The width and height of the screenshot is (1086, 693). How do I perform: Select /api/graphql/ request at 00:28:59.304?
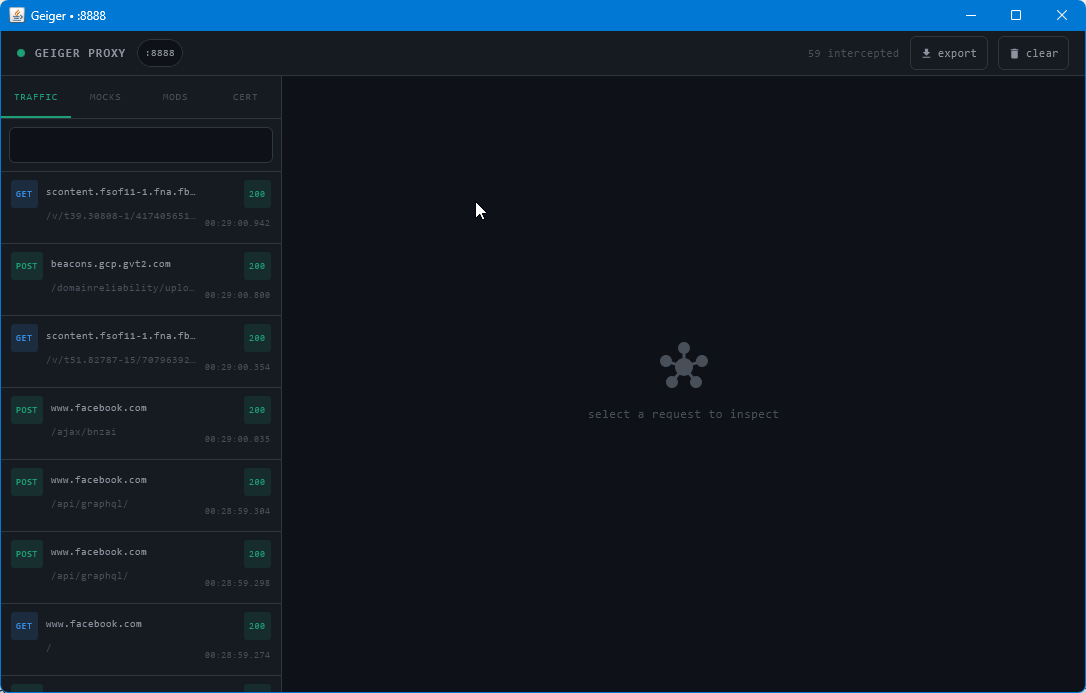pyautogui.click(x=141, y=496)
